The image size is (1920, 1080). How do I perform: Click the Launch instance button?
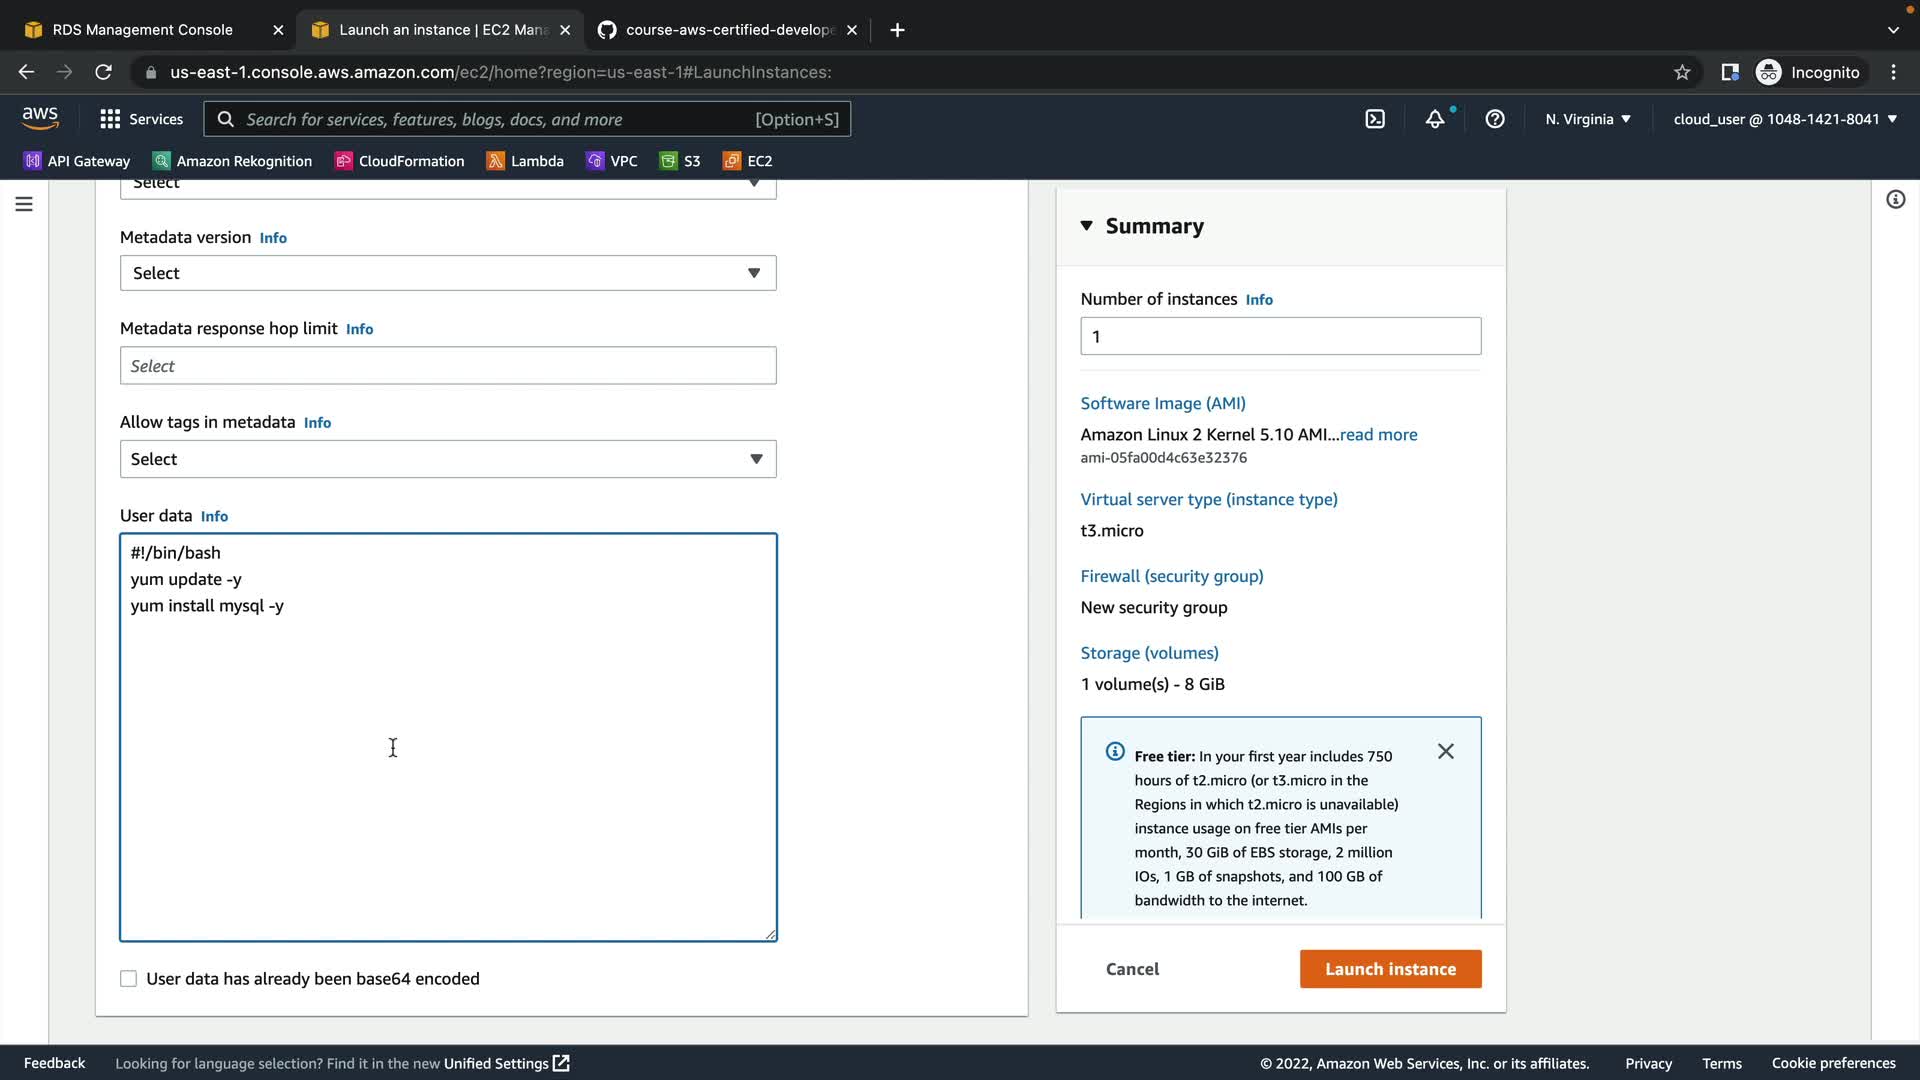point(1390,969)
